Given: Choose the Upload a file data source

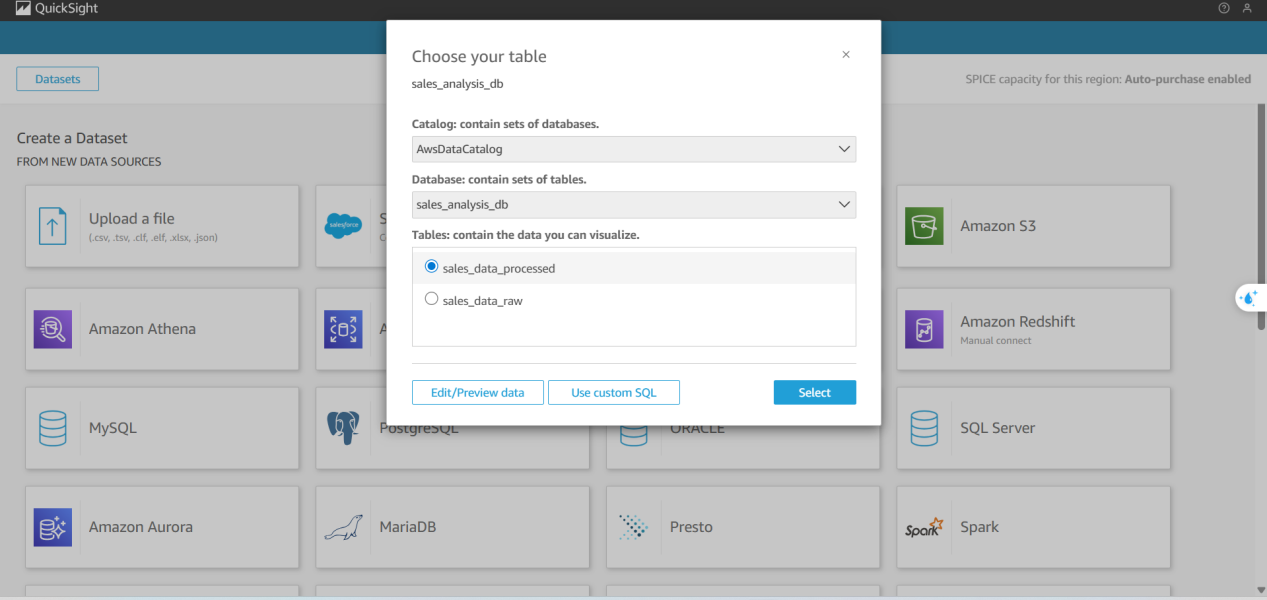Looking at the screenshot, I should tap(162, 226).
